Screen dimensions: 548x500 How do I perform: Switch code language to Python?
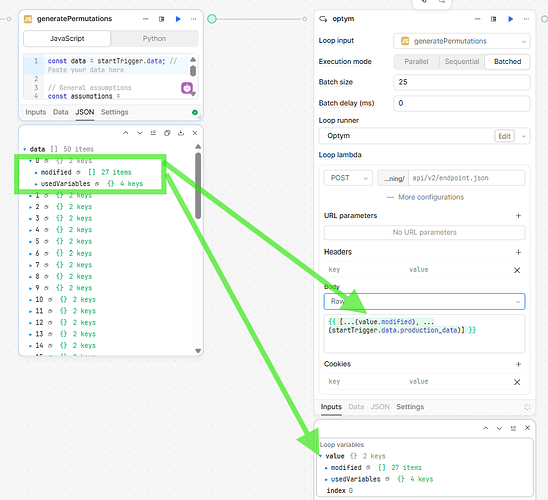click(x=154, y=39)
